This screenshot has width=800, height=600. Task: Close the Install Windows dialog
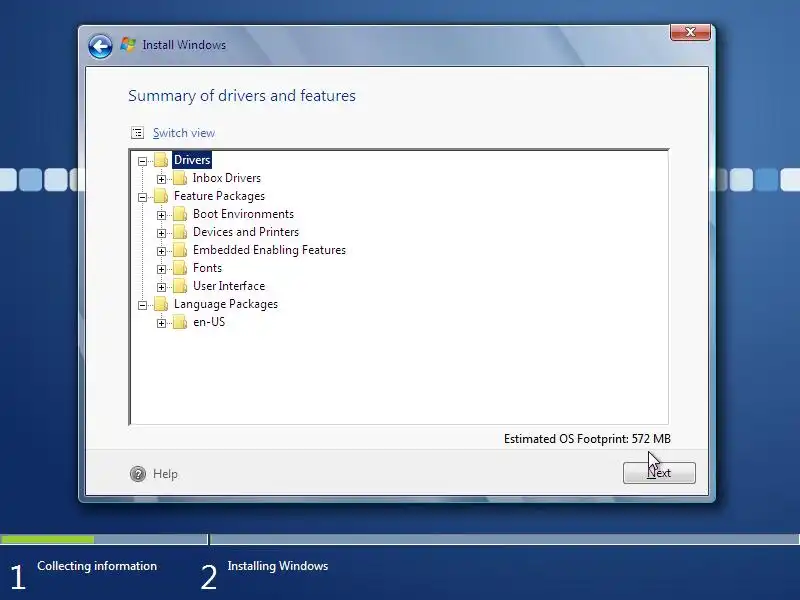[x=690, y=32]
